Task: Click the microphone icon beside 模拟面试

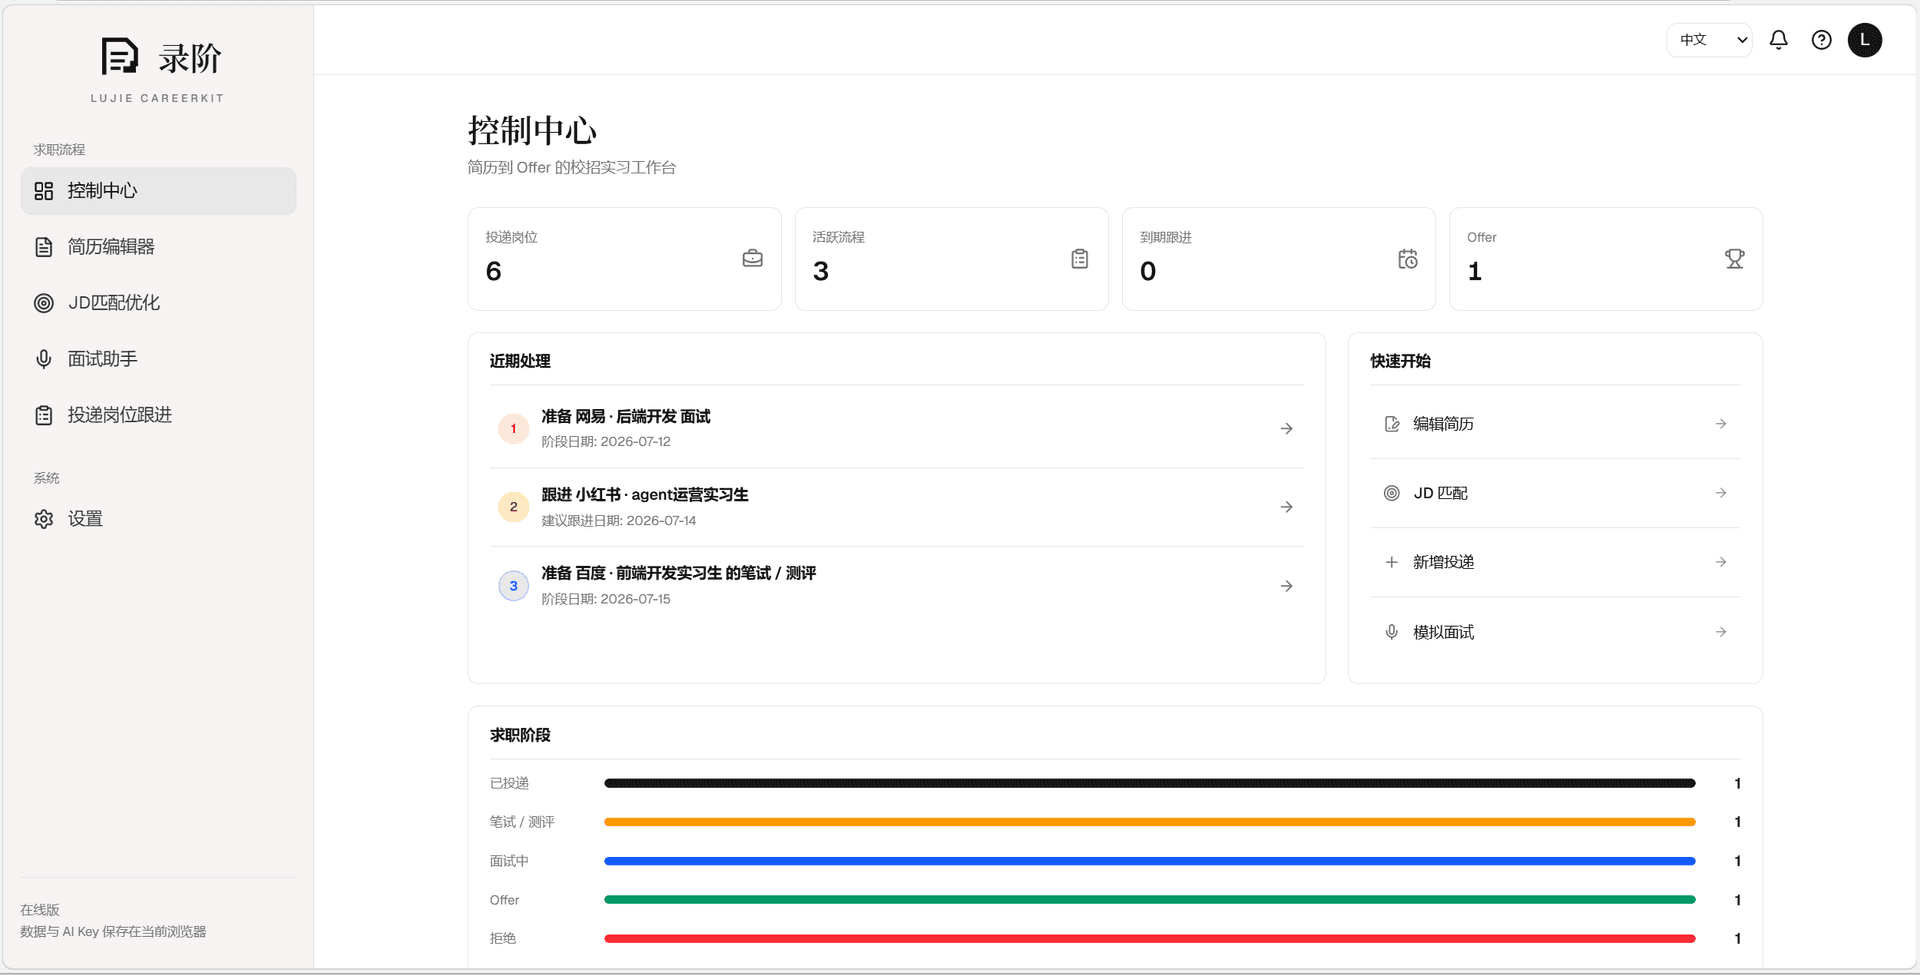Action: pos(1391,632)
